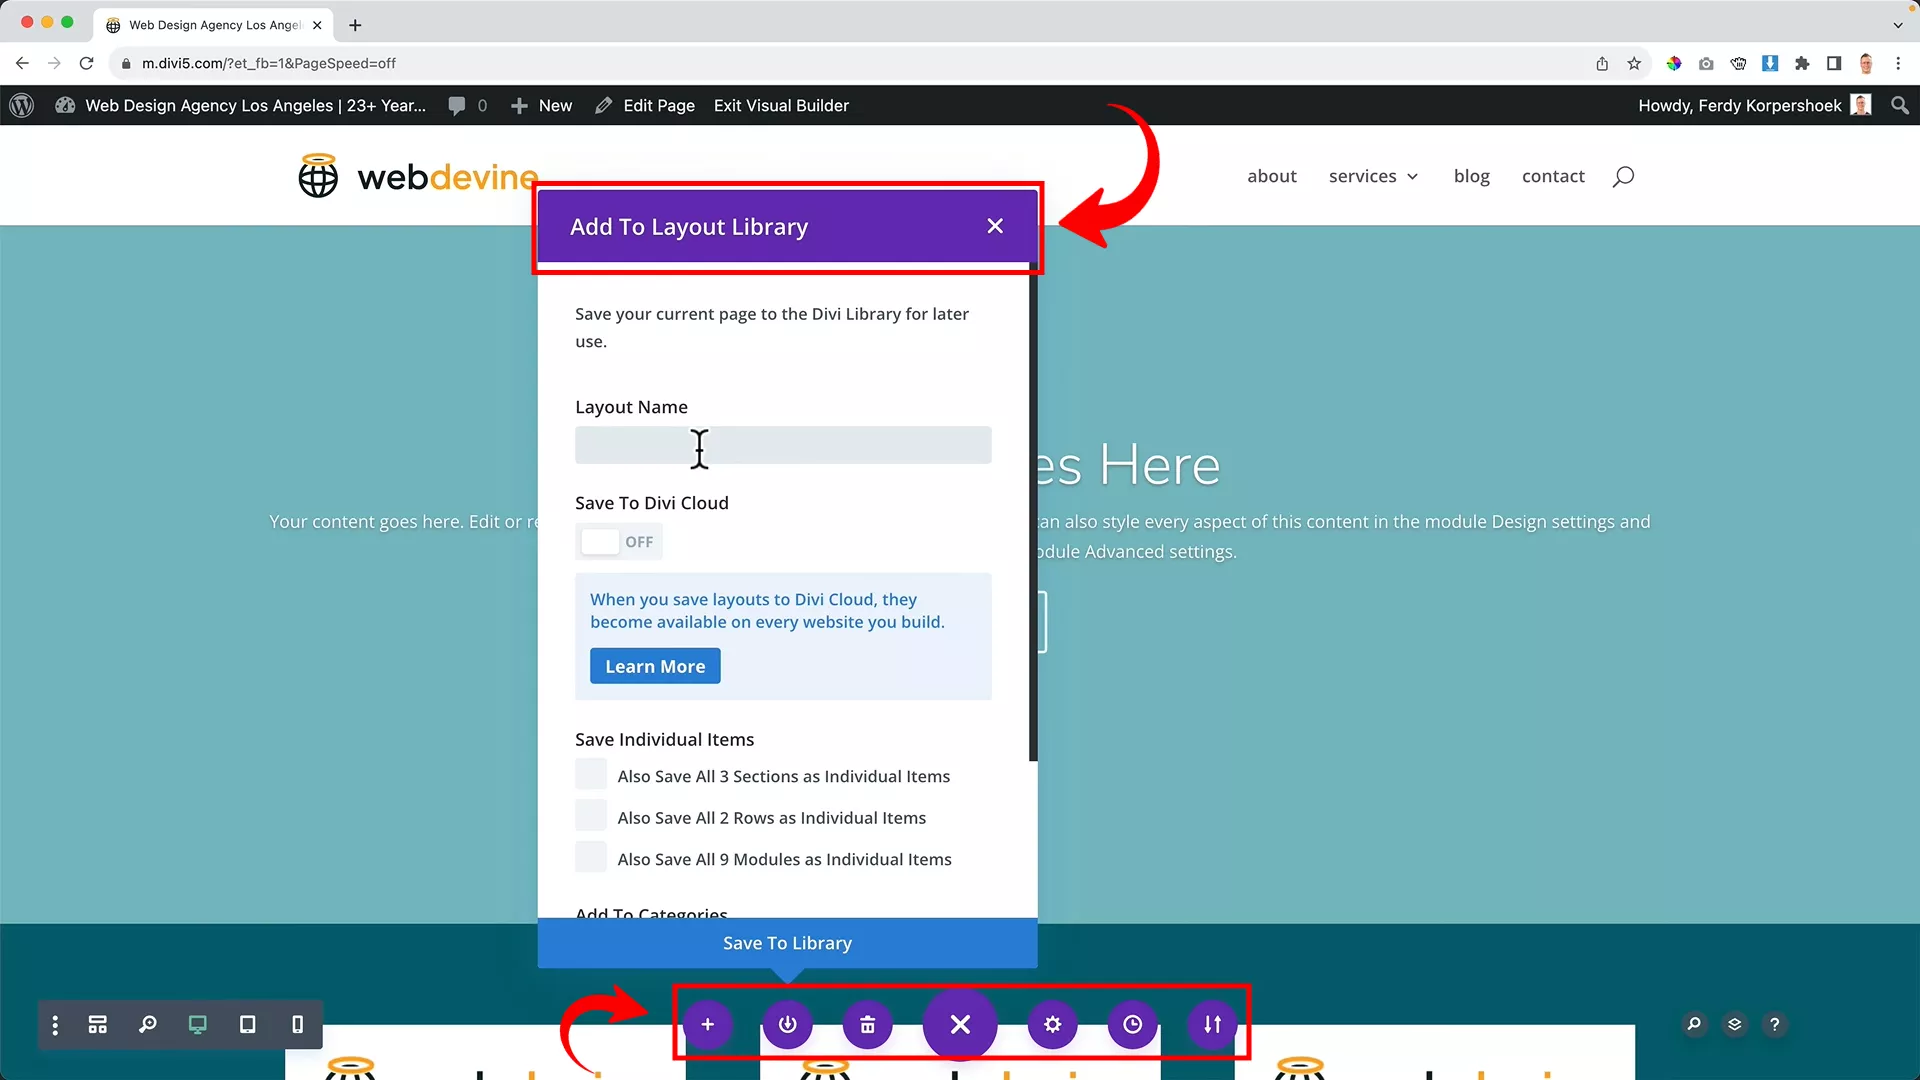Click Exit Visual Builder in admin bar
This screenshot has width=1920, height=1080.
[781, 105]
